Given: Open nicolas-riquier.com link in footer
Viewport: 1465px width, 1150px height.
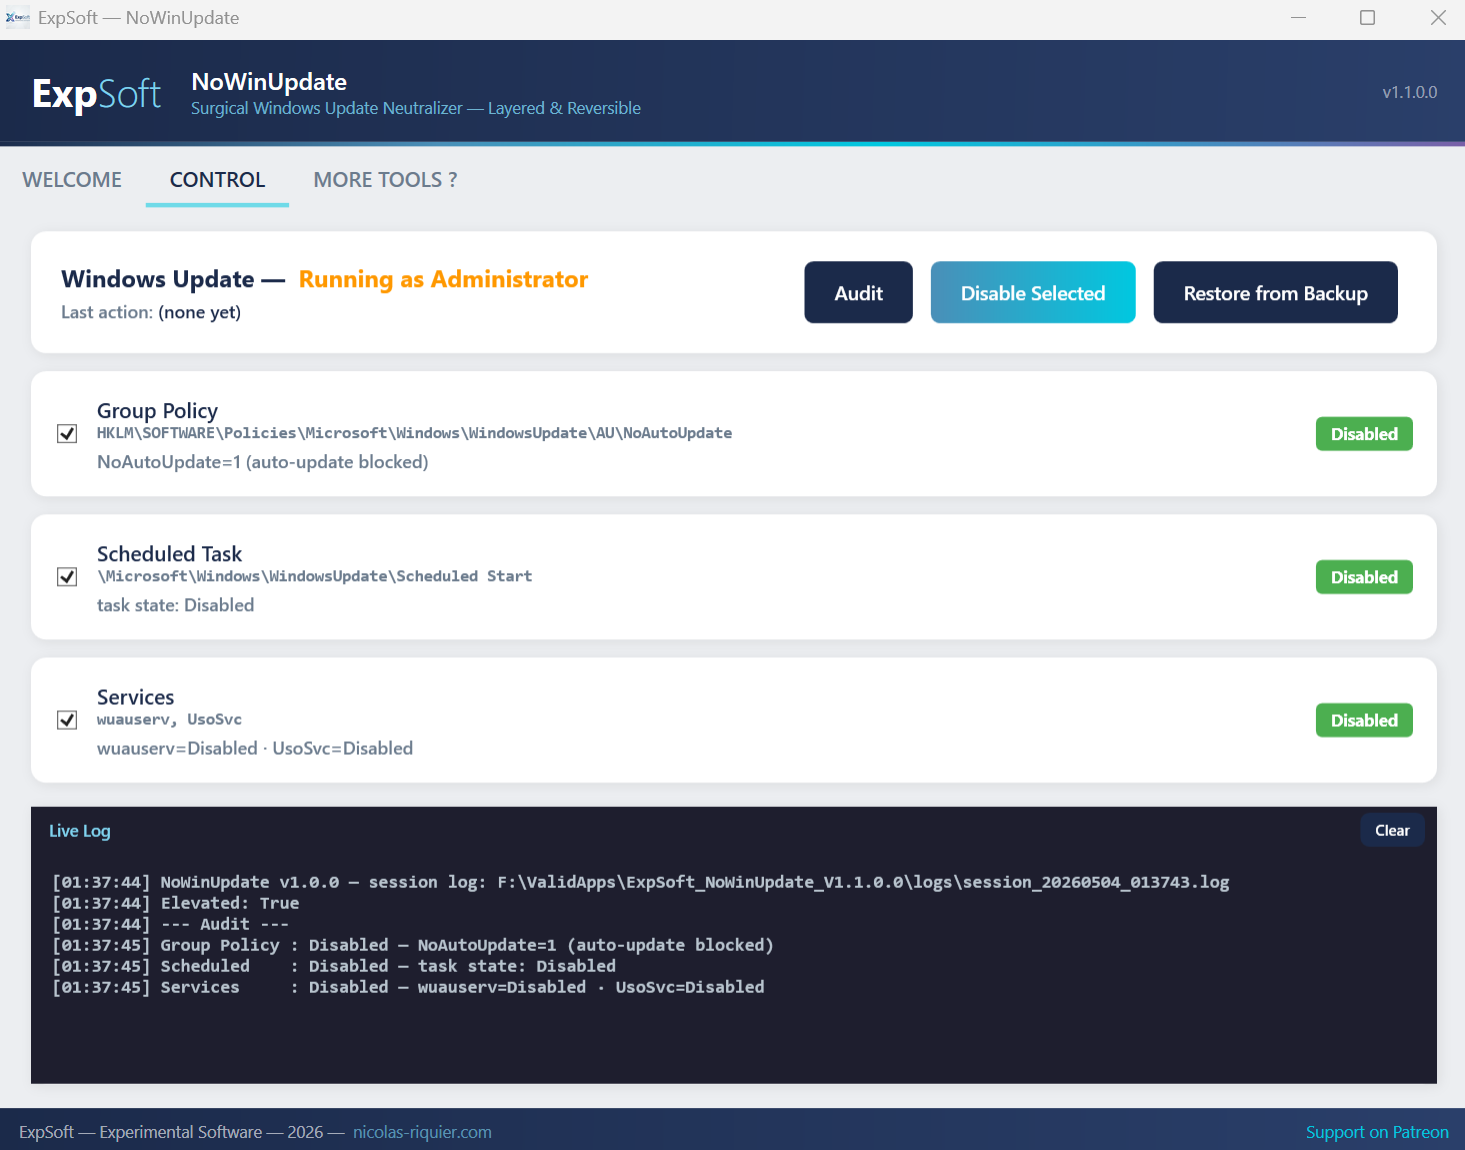Looking at the screenshot, I should click(x=422, y=1132).
